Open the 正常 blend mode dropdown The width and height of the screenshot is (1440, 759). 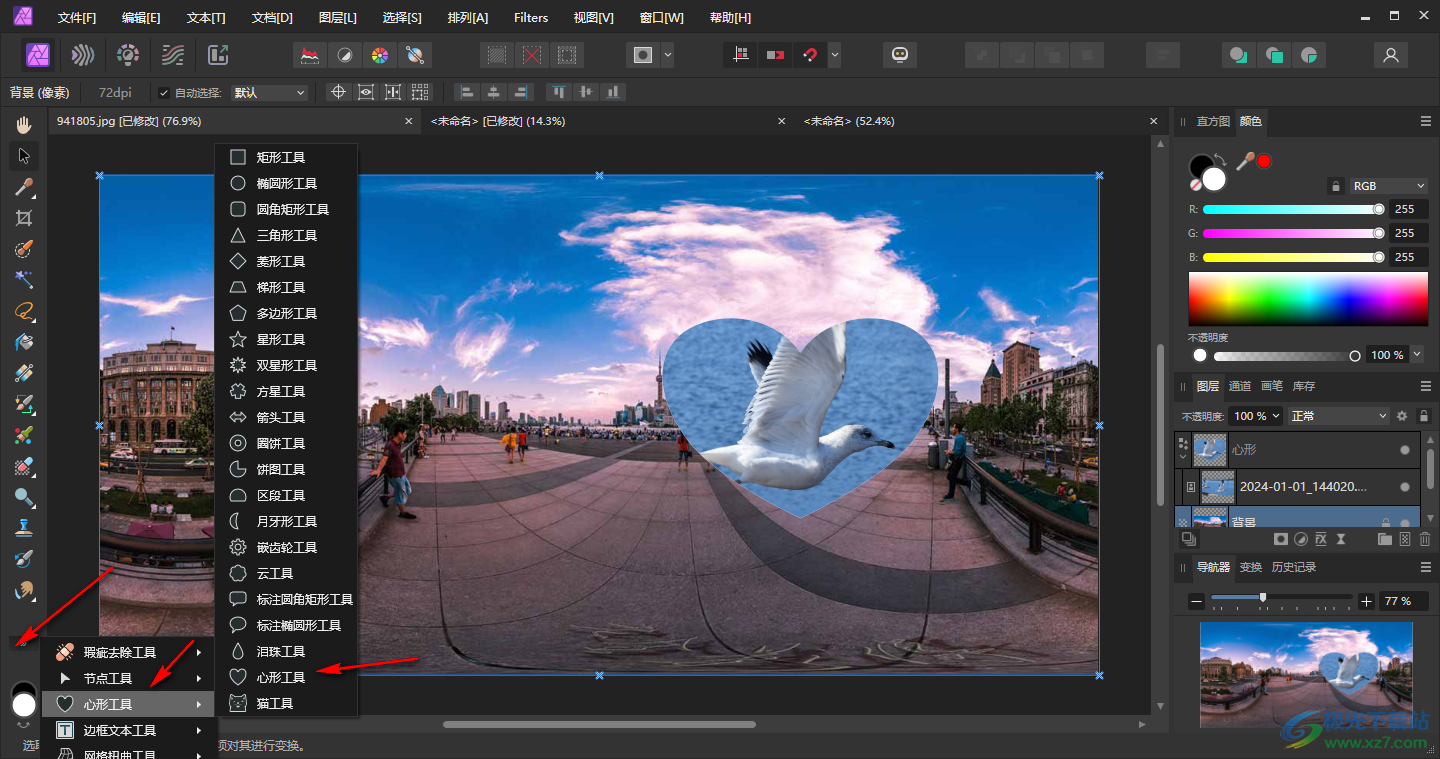pyautogui.click(x=1338, y=416)
